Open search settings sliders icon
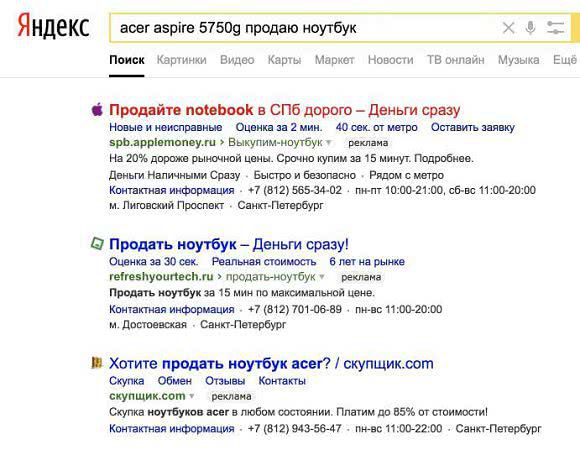580x450 pixels. coord(556,28)
